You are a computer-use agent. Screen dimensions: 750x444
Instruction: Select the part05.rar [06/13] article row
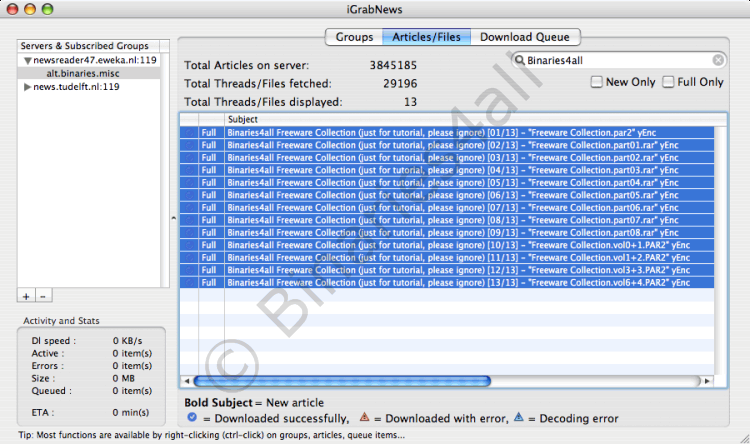tap(447, 195)
